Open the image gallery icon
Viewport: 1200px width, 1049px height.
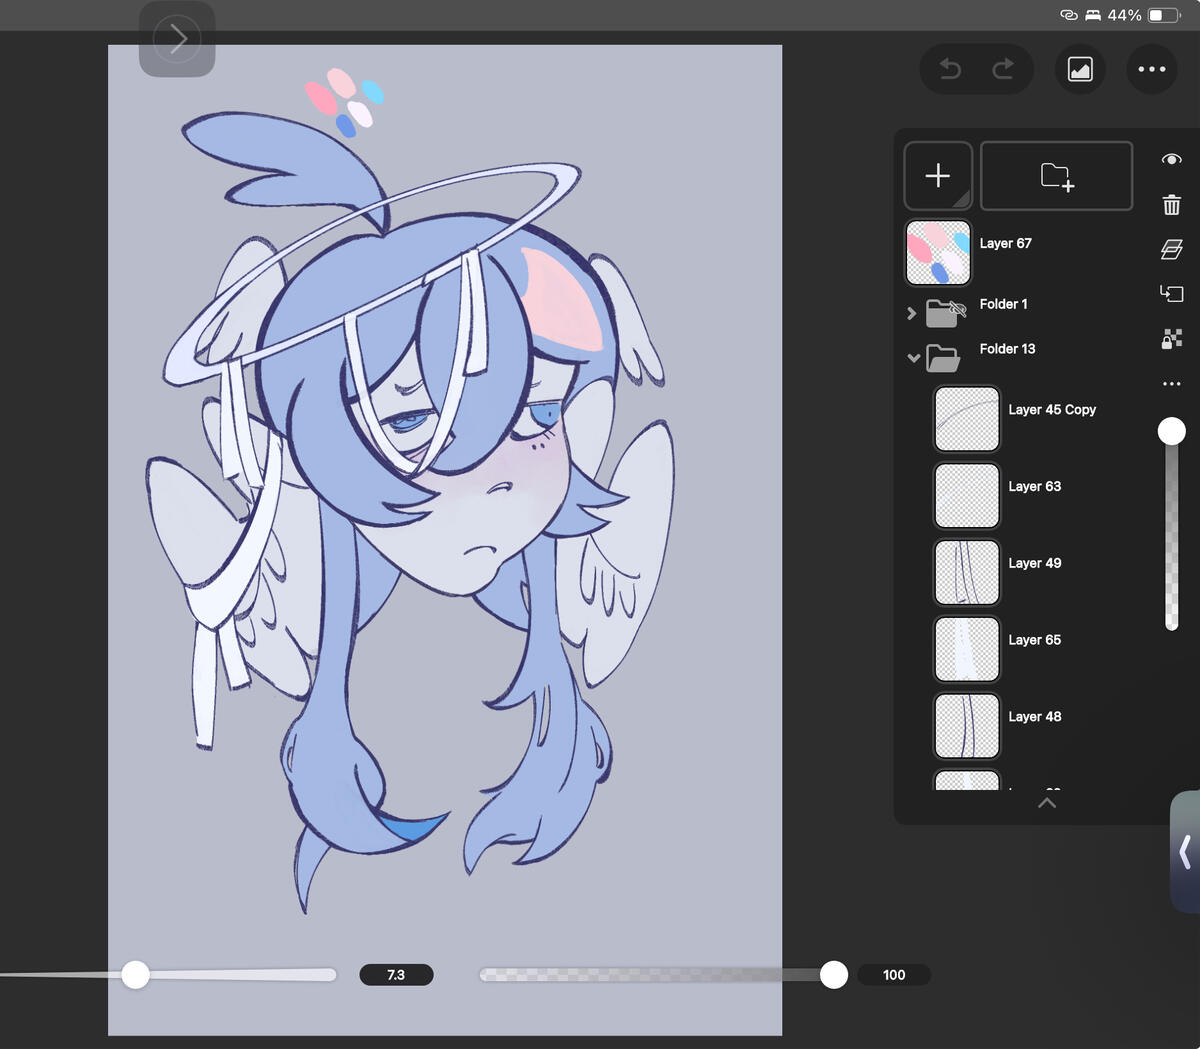pos(1080,69)
